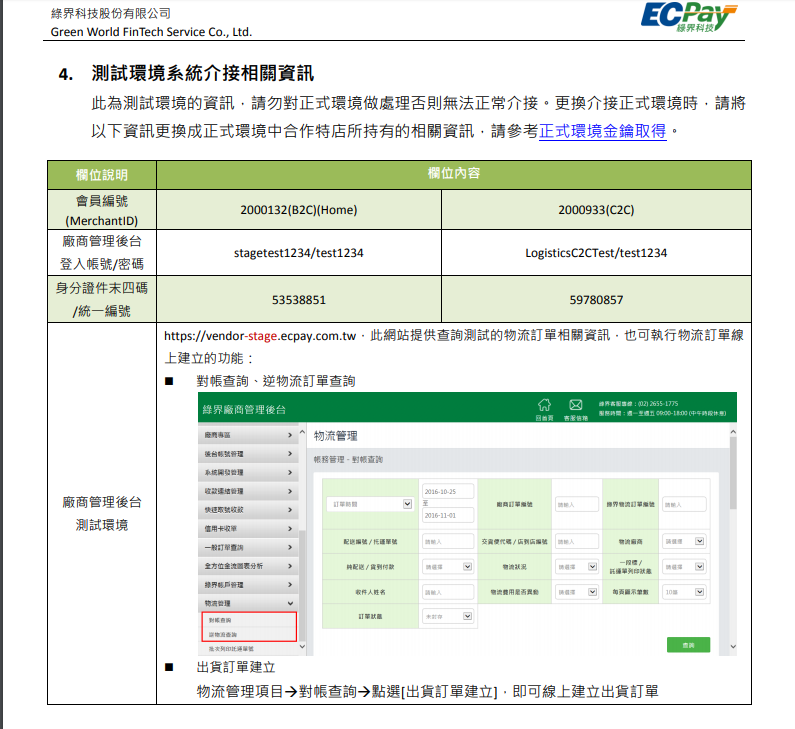This screenshot has width=795, height=729.
Task: Open the 純配送 / 貨到付款 dropdown
Action: coord(448,567)
